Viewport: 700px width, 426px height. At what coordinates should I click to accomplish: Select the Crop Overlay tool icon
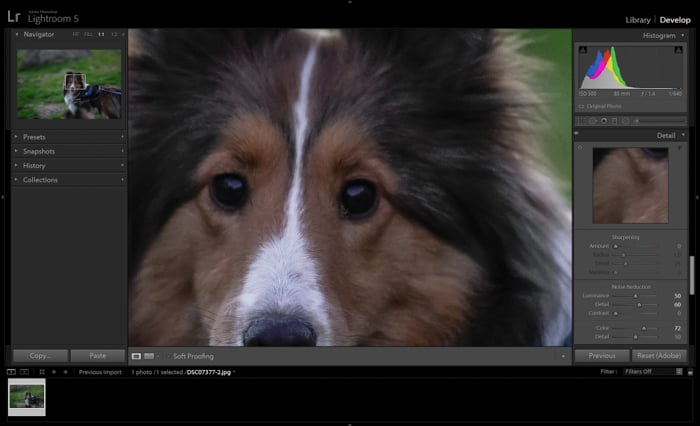coord(582,121)
